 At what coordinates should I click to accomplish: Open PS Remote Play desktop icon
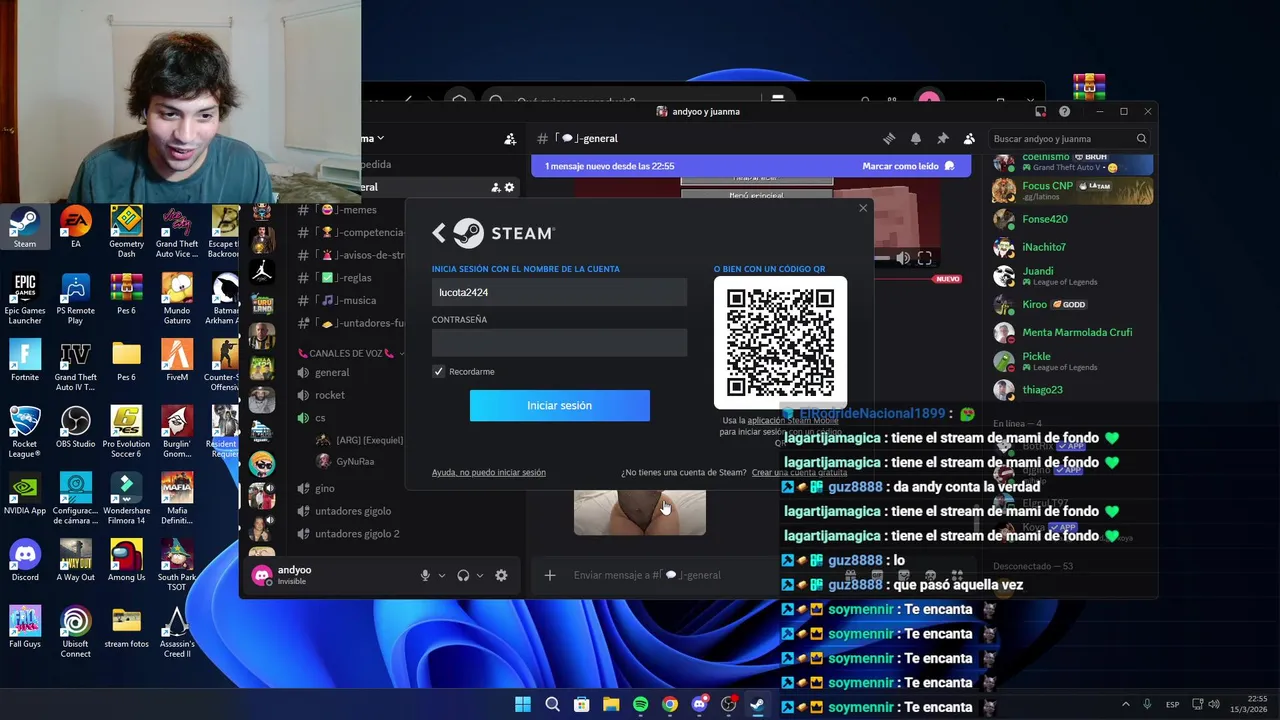point(75,299)
